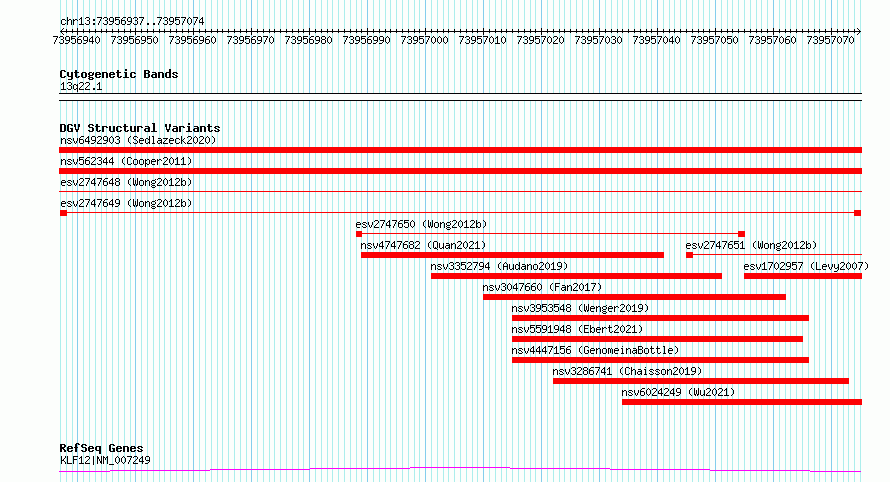Click ruler position 73957070
Viewport: 890px width, 482px height.
point(830,40)
